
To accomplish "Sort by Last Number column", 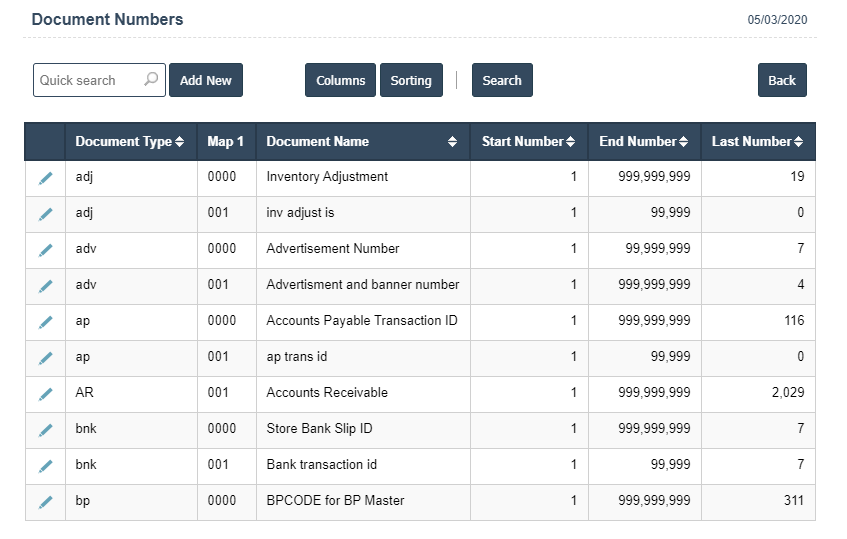I will coord(798,142).
